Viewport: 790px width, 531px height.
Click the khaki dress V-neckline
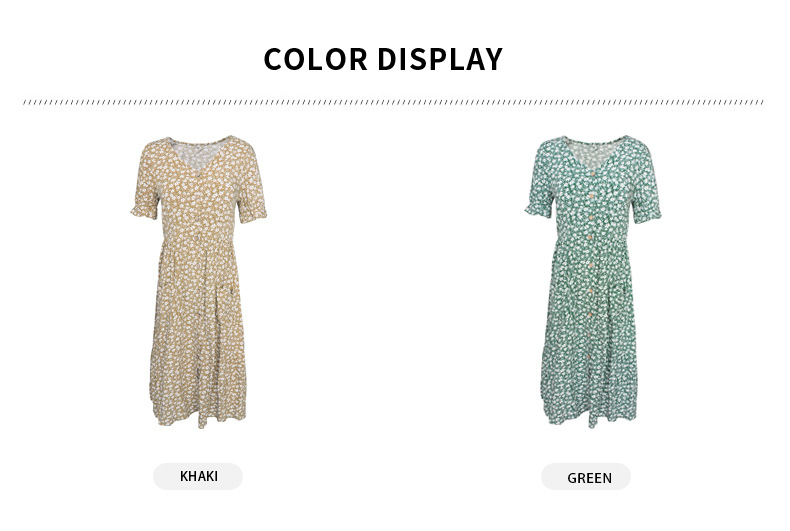click(200, 154)
